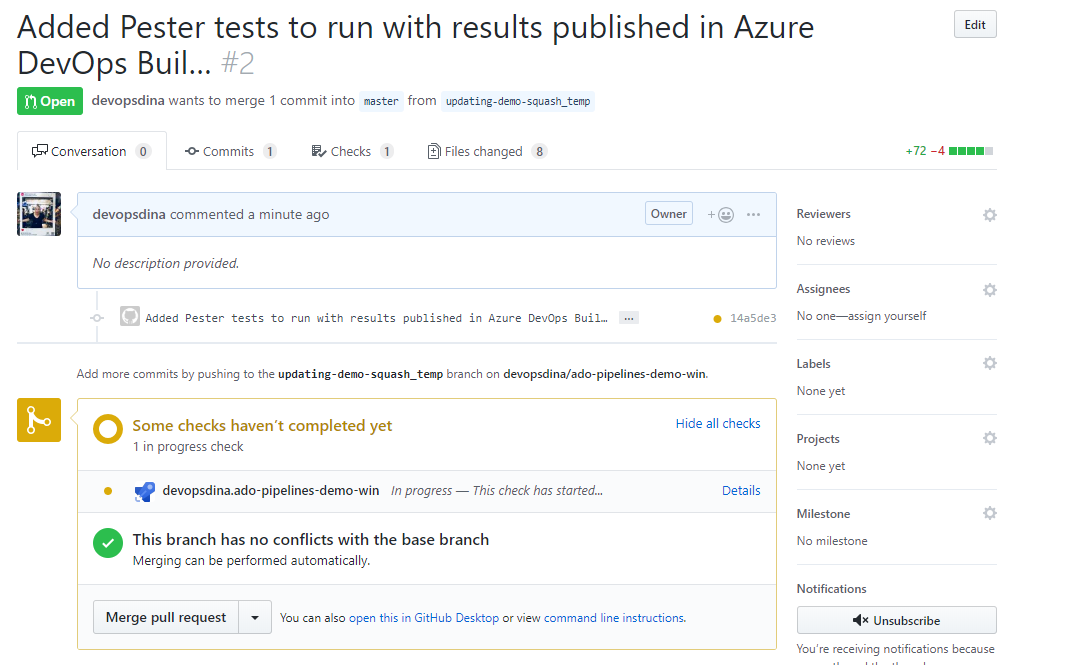
Task: Click the +72 additions count
Action: tap(916, 151)
